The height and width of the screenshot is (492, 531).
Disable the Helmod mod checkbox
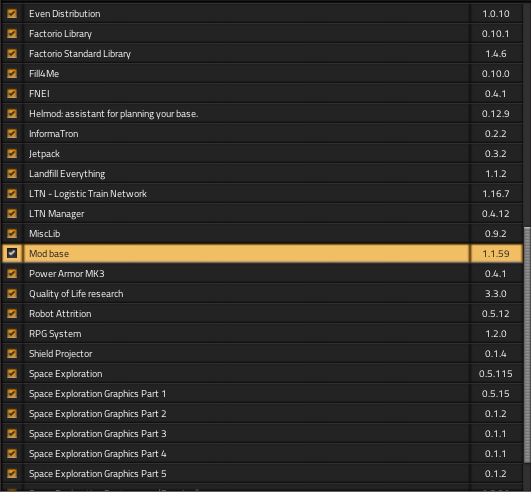pos(12,113)
